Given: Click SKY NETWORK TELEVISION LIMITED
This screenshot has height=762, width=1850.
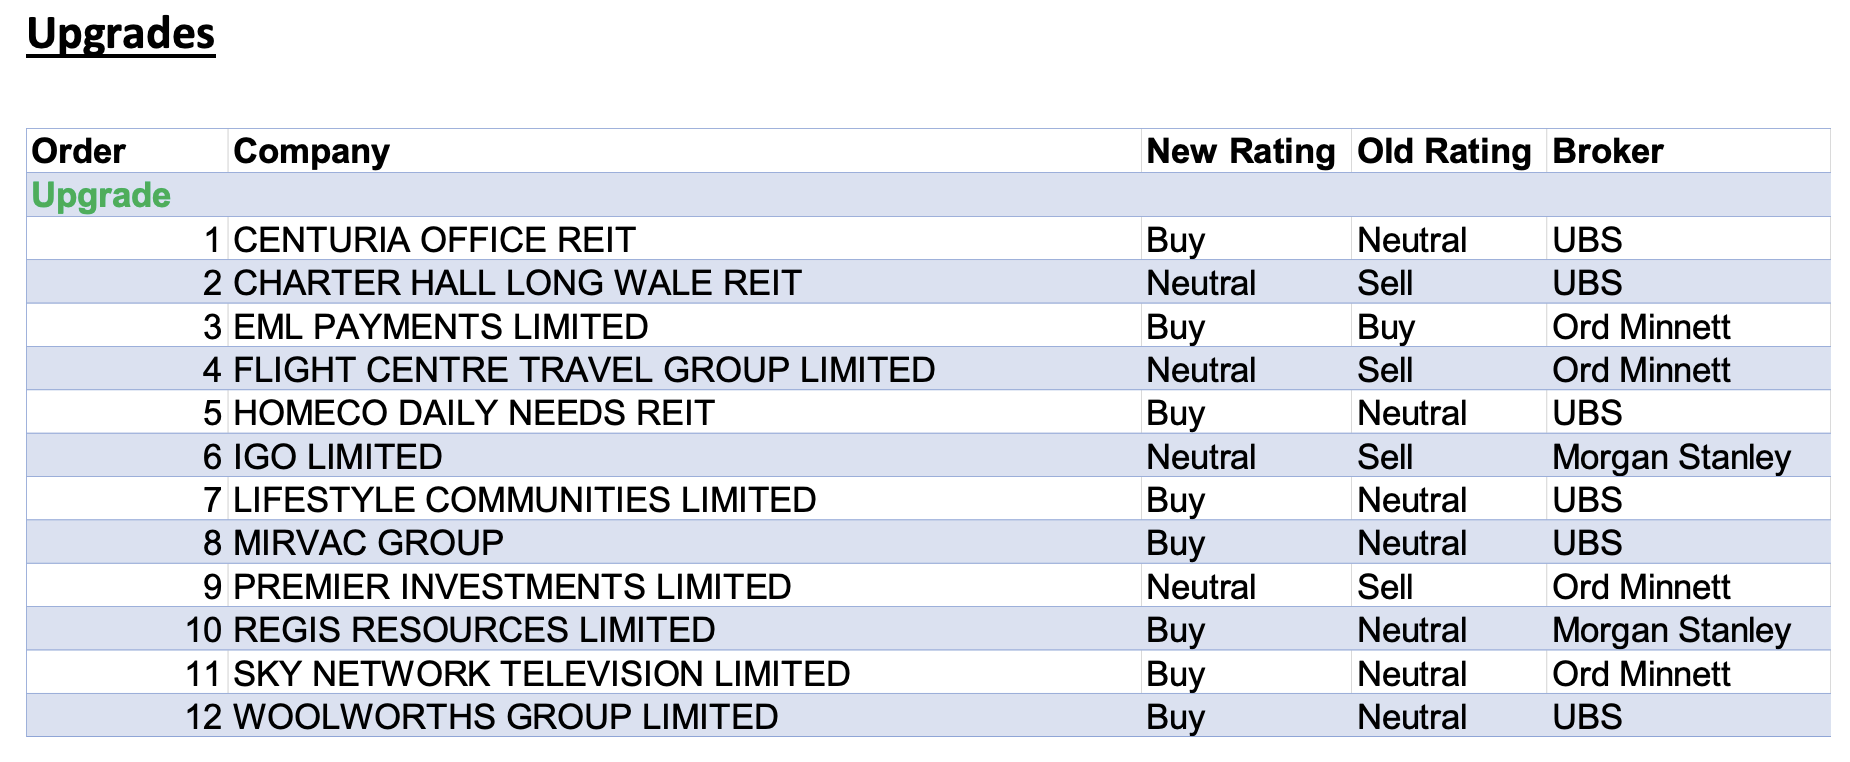Looking at the screenshot, I should coord(541,674).
